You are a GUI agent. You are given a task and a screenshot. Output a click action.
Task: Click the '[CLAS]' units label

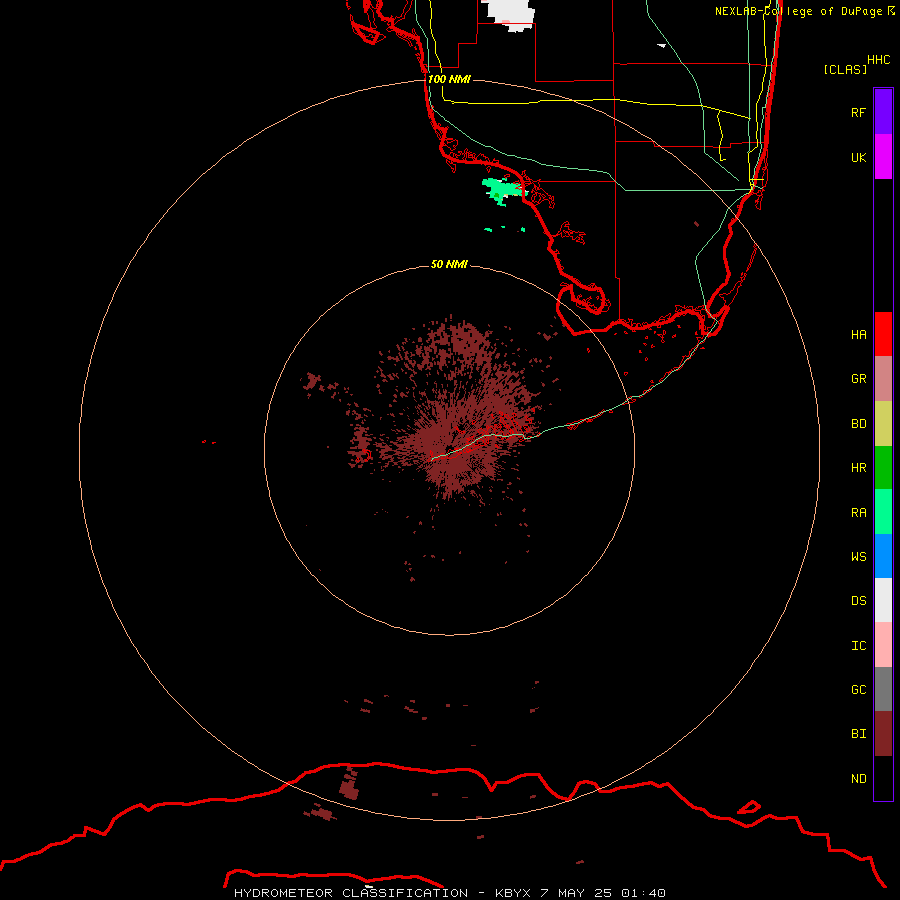pos(845,69)
